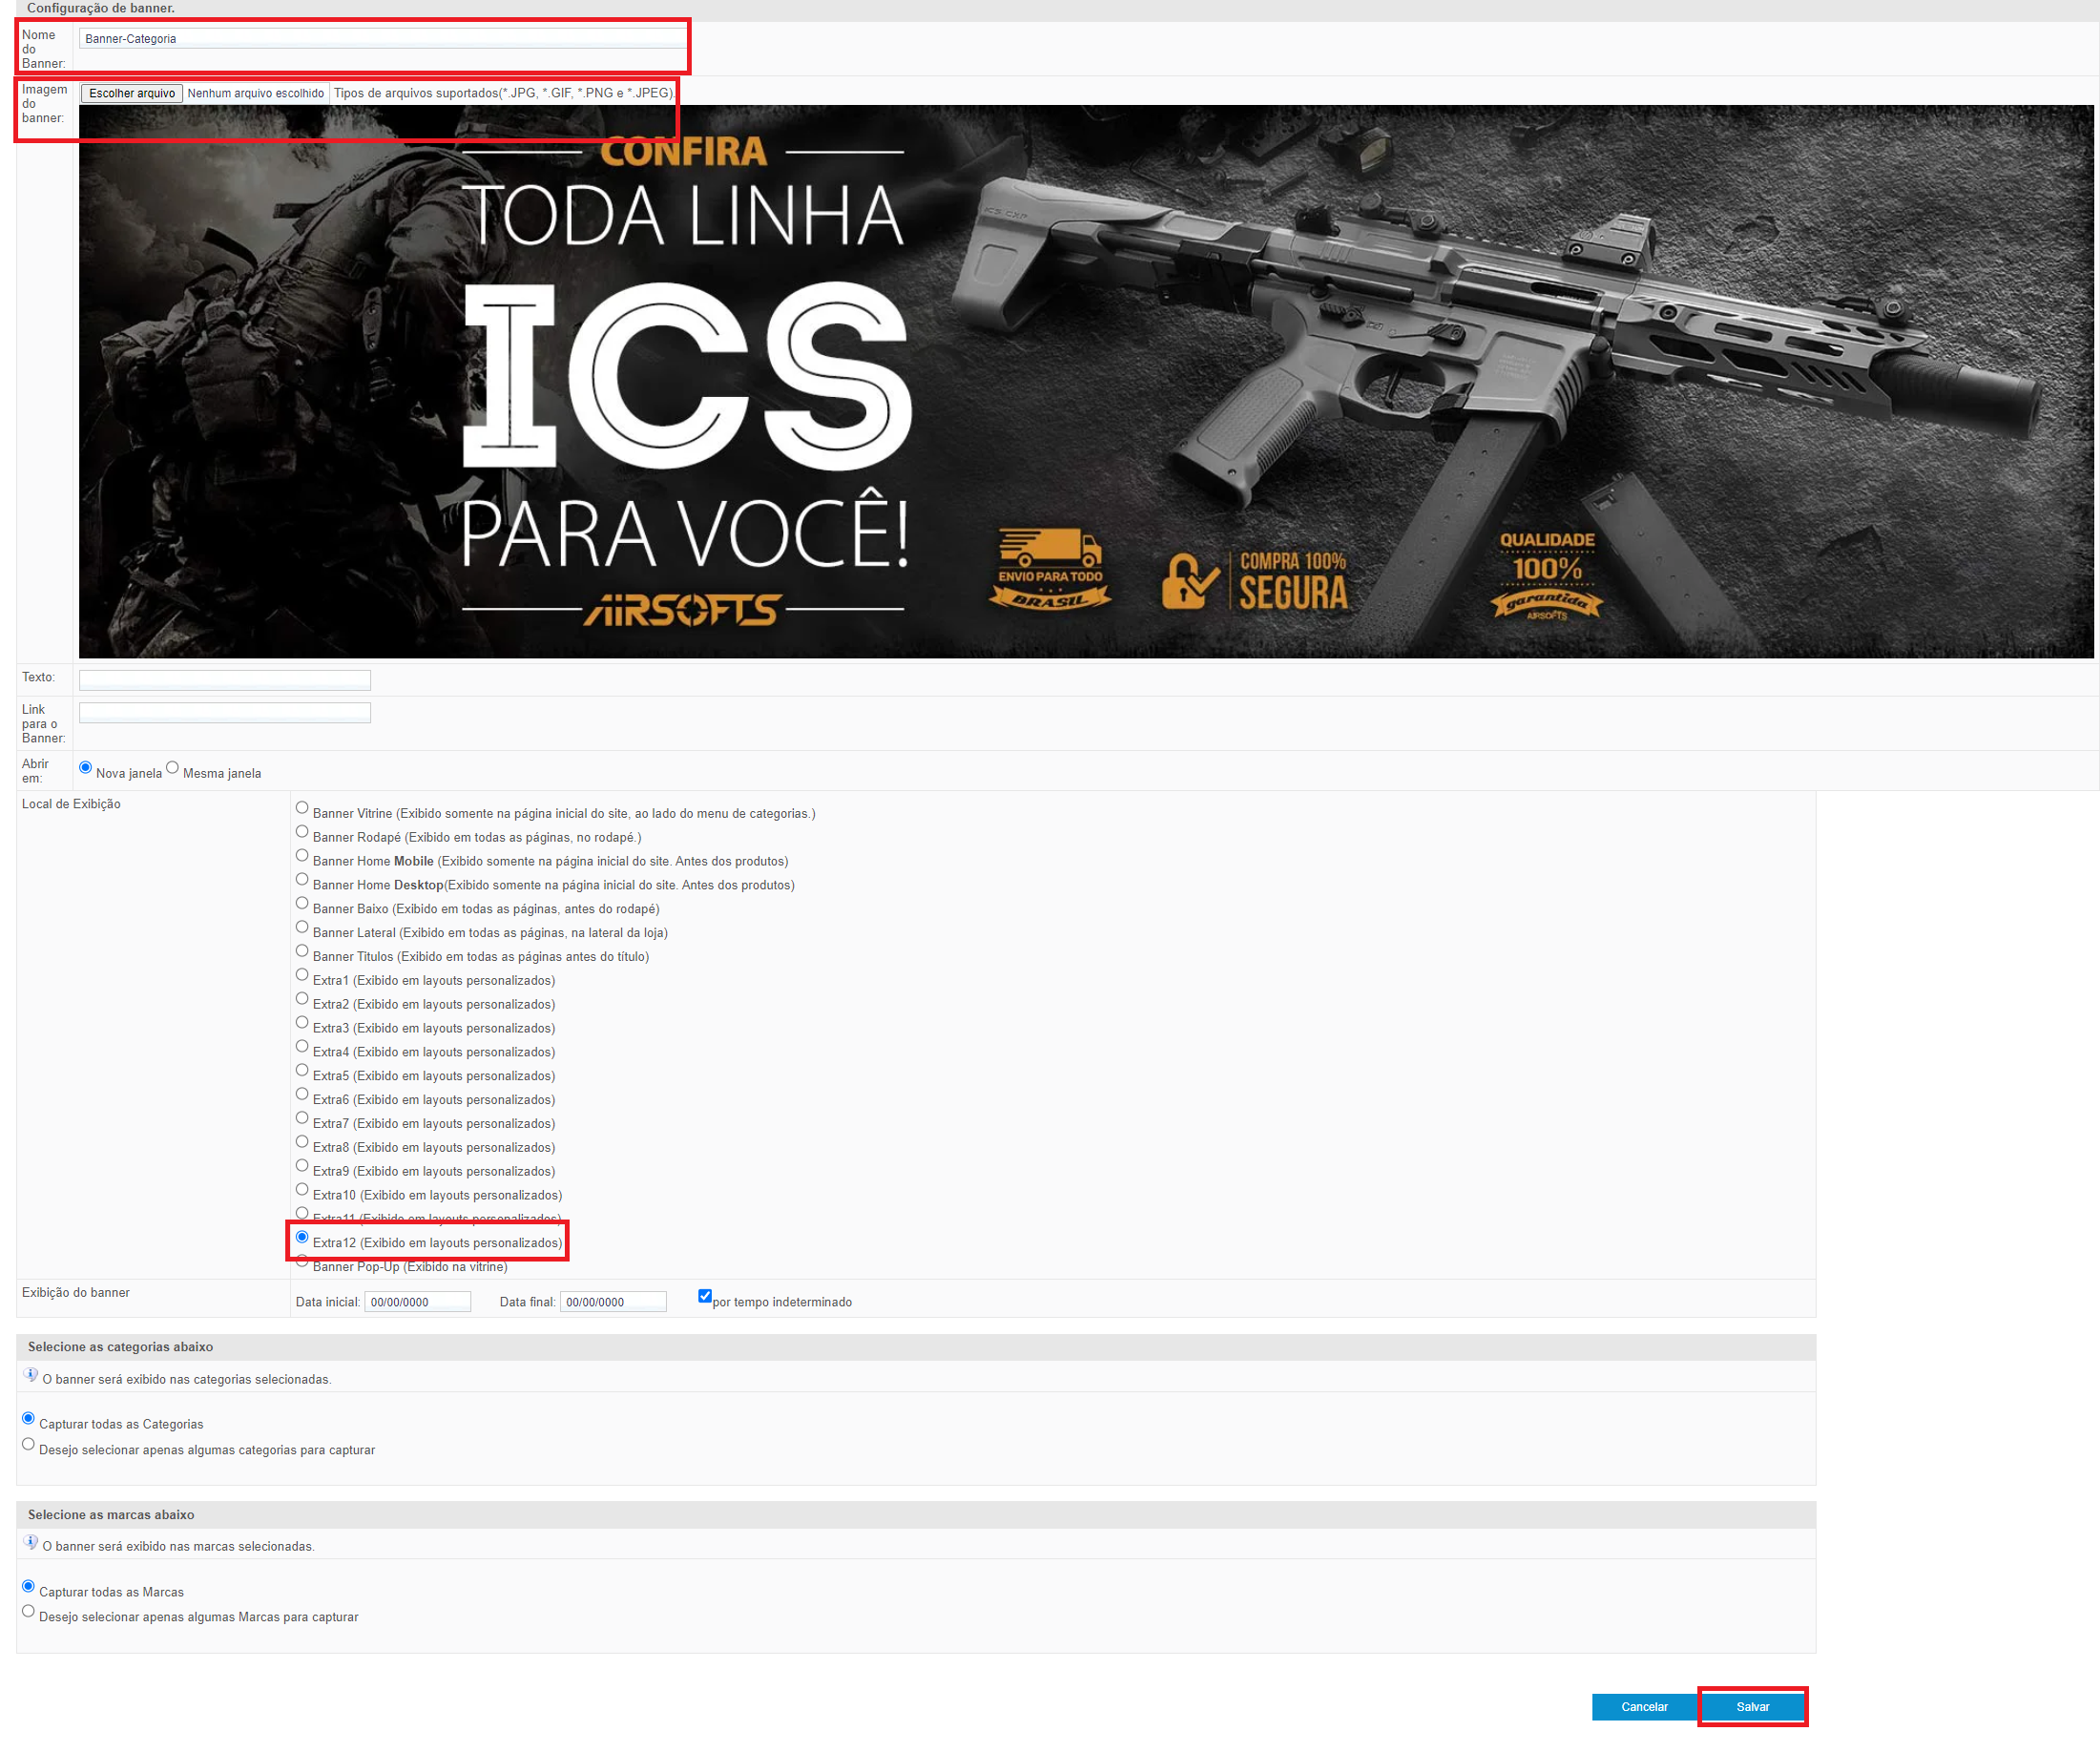Select Extra5 personalized layout option
Image resolution: width=2100 pixels, height=1752 pixels.
[x=302, y=1070]
